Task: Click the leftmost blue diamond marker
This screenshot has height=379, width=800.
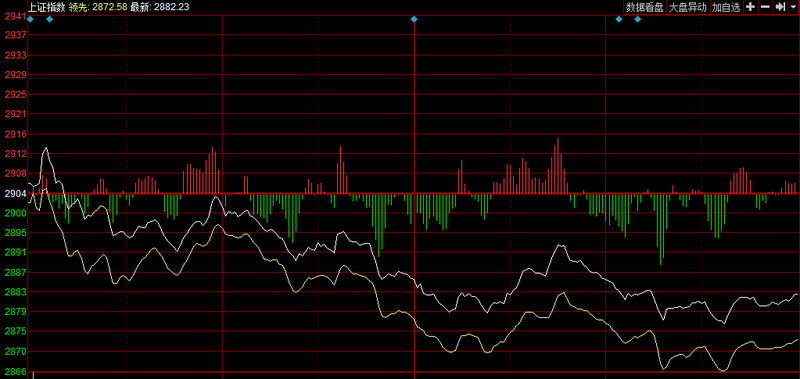Action: point(30,19)
